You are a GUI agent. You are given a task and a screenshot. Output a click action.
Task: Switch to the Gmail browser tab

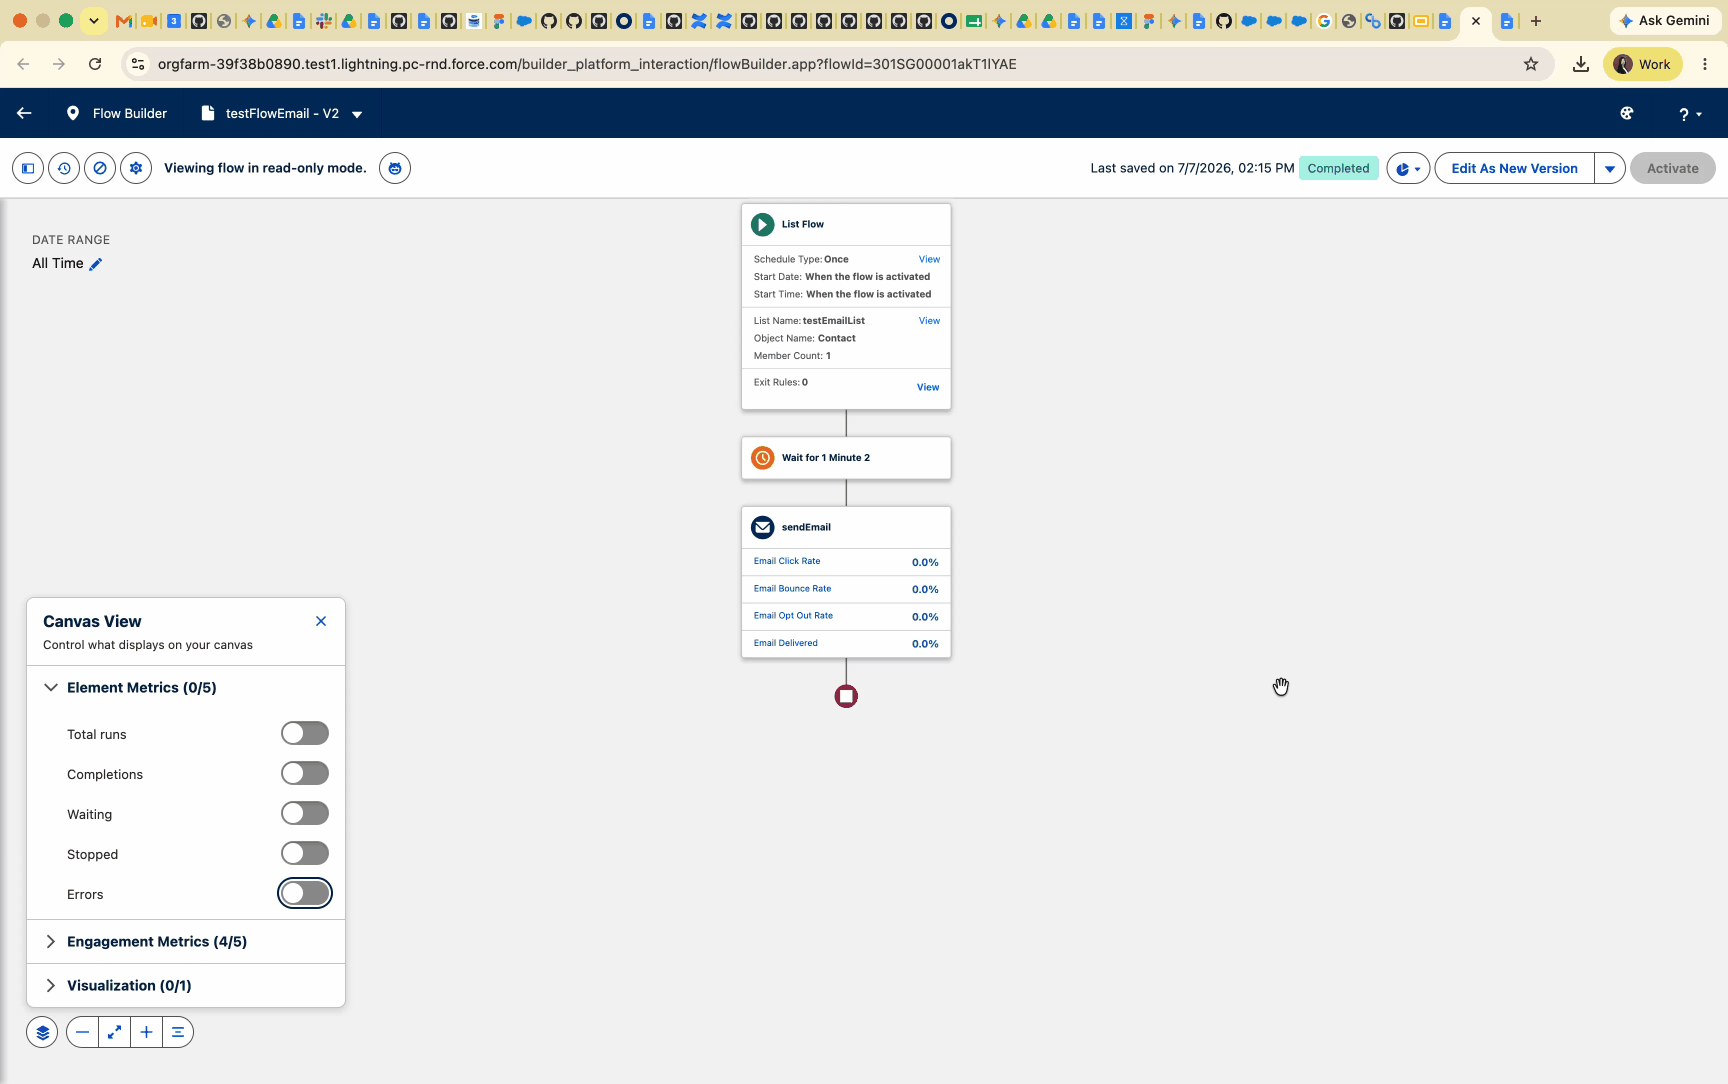coord(124,21)
